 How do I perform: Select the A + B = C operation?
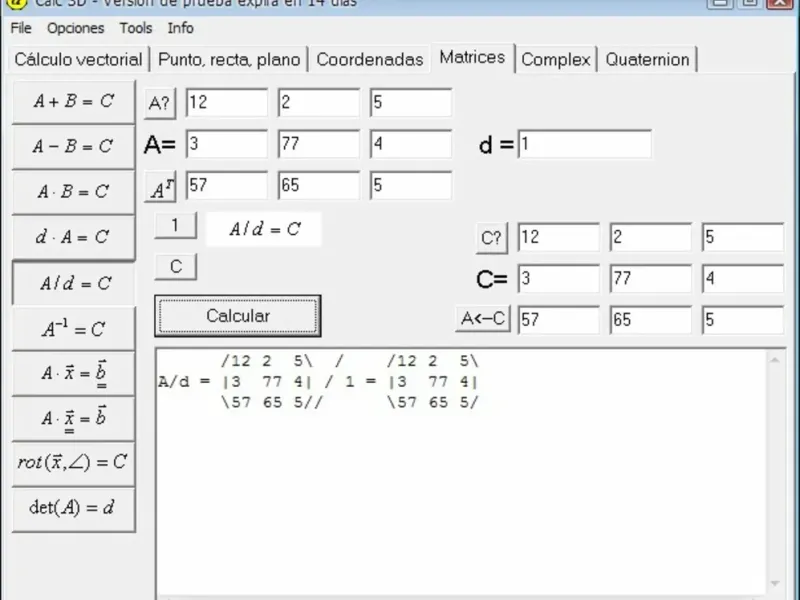(74, 102)
